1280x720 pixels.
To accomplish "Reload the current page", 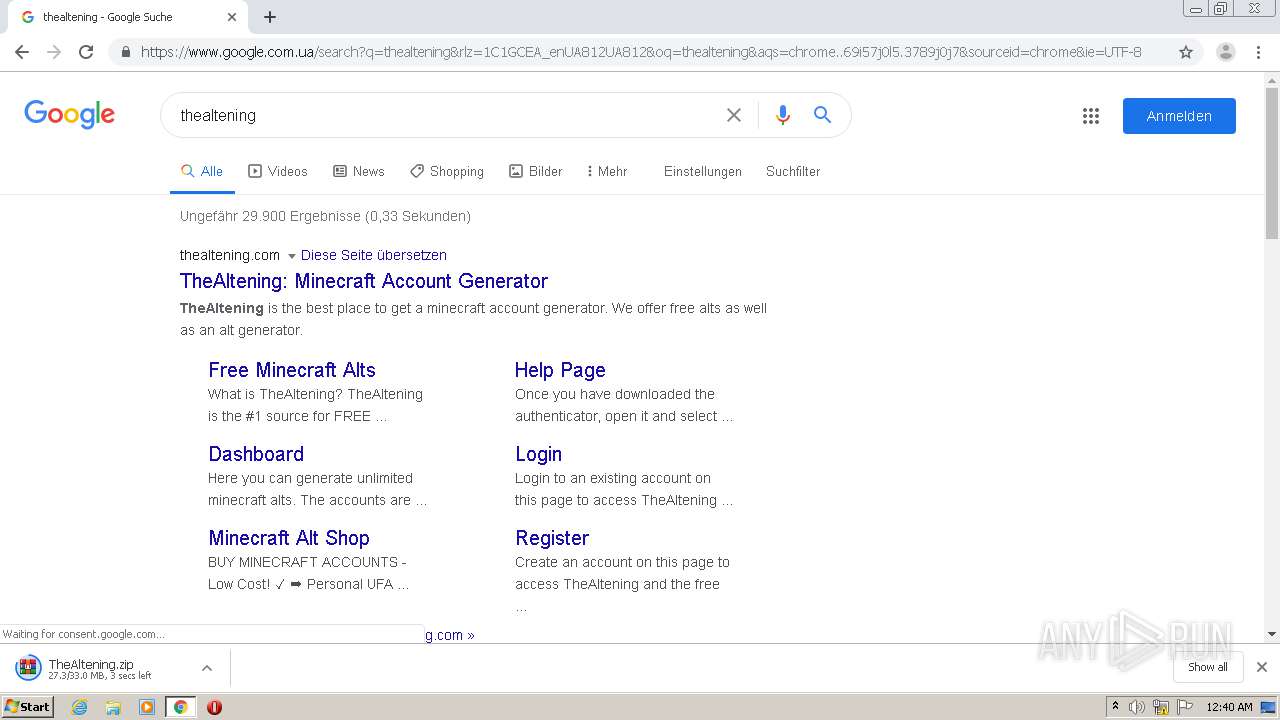I will pos(86,52).
